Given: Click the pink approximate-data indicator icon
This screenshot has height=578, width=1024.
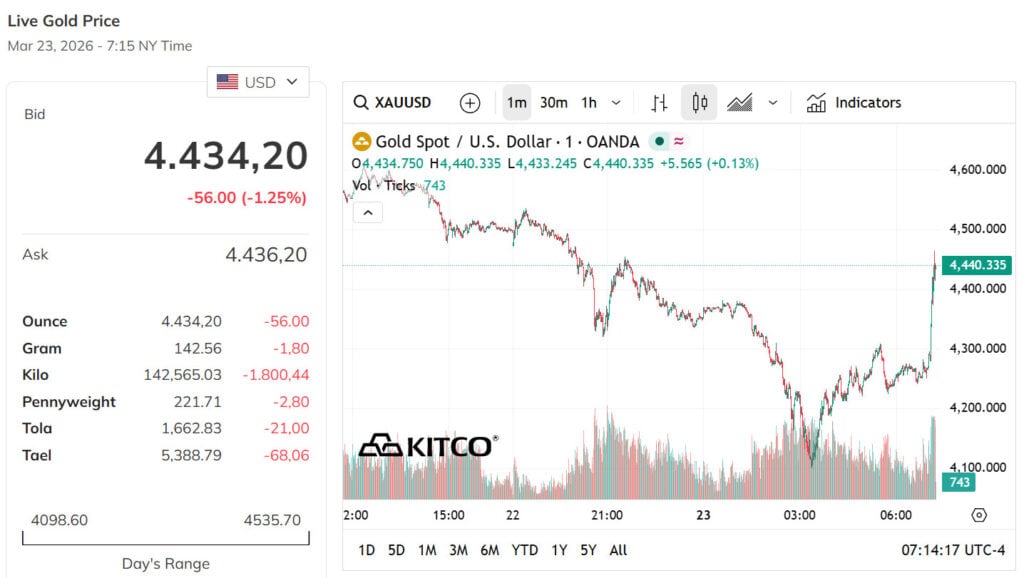Looking at the screenshot, I should pos(679,142).
